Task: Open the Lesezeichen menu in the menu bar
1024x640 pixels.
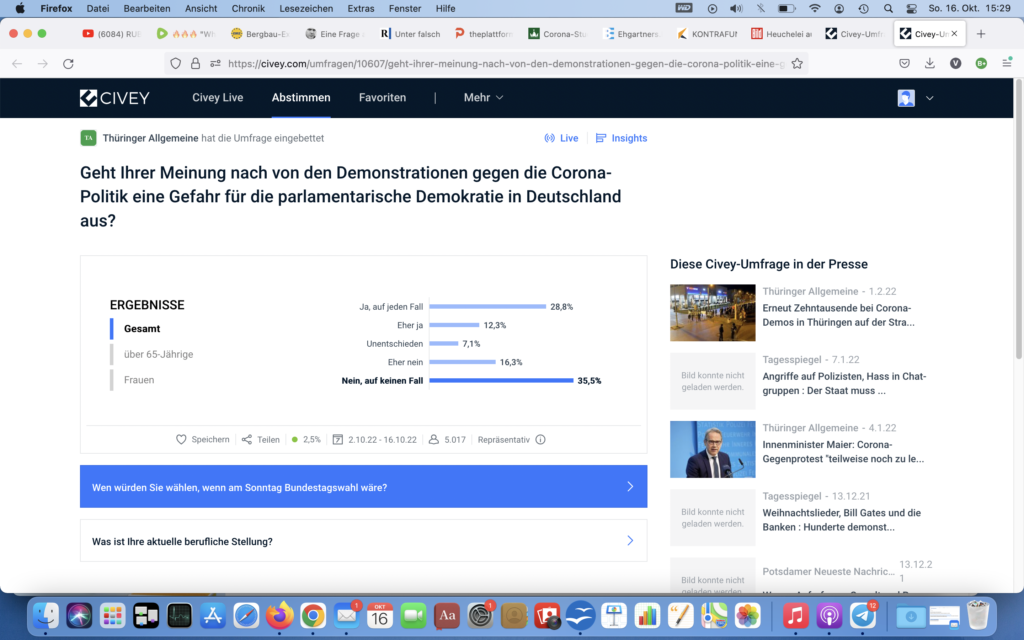Action: [305, 8]
